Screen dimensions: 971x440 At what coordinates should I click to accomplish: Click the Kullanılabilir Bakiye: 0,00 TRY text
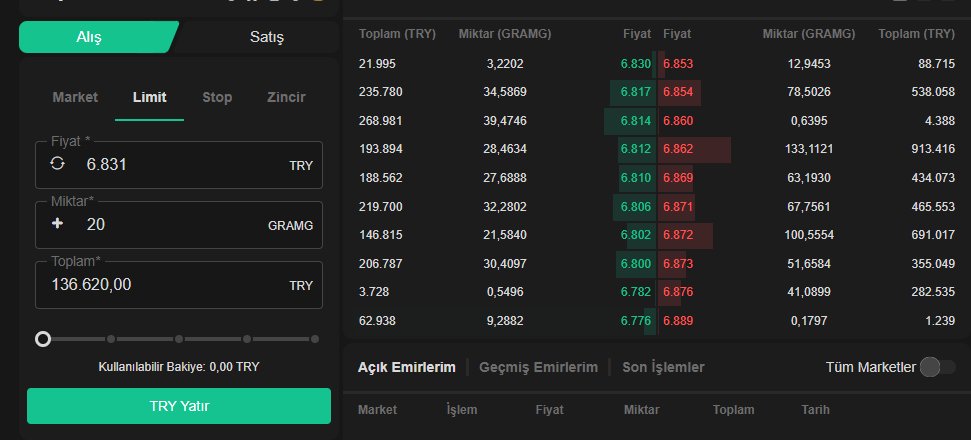(179, 367)
